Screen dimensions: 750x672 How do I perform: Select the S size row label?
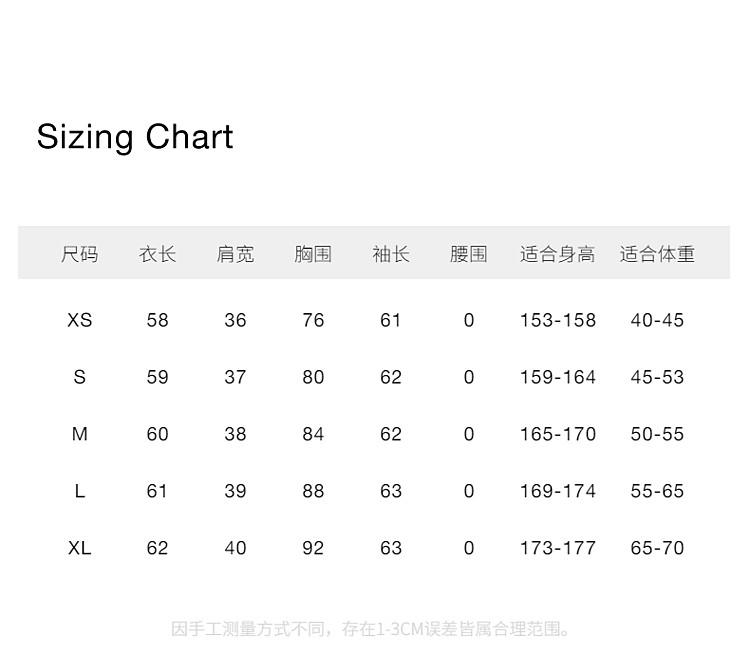point(80,377)
